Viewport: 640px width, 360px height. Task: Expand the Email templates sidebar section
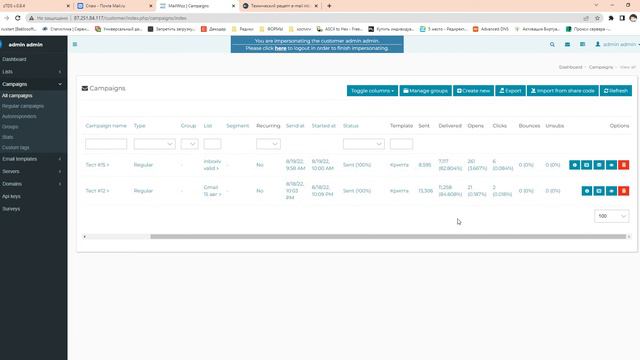(x=33, y=159)
